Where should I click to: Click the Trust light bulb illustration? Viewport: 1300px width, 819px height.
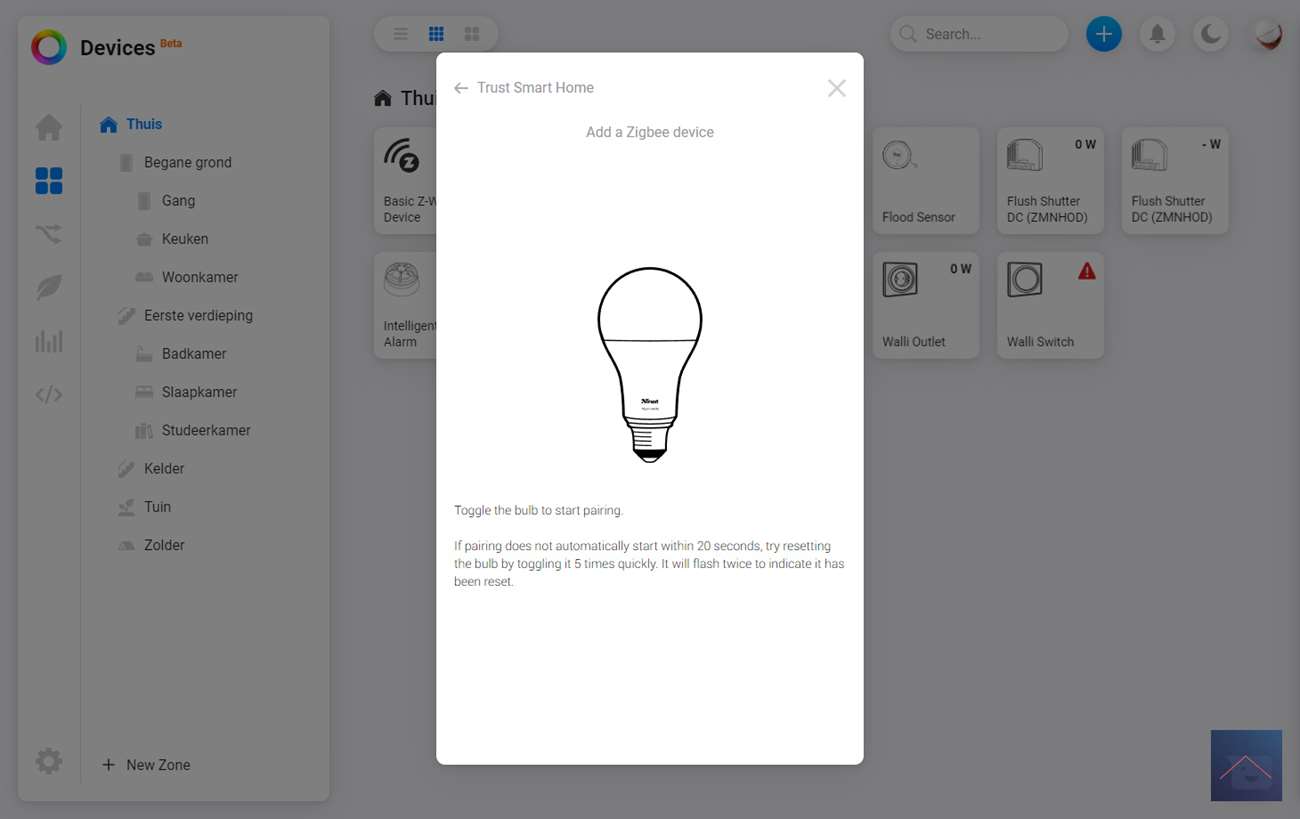(x=650, y=364)
